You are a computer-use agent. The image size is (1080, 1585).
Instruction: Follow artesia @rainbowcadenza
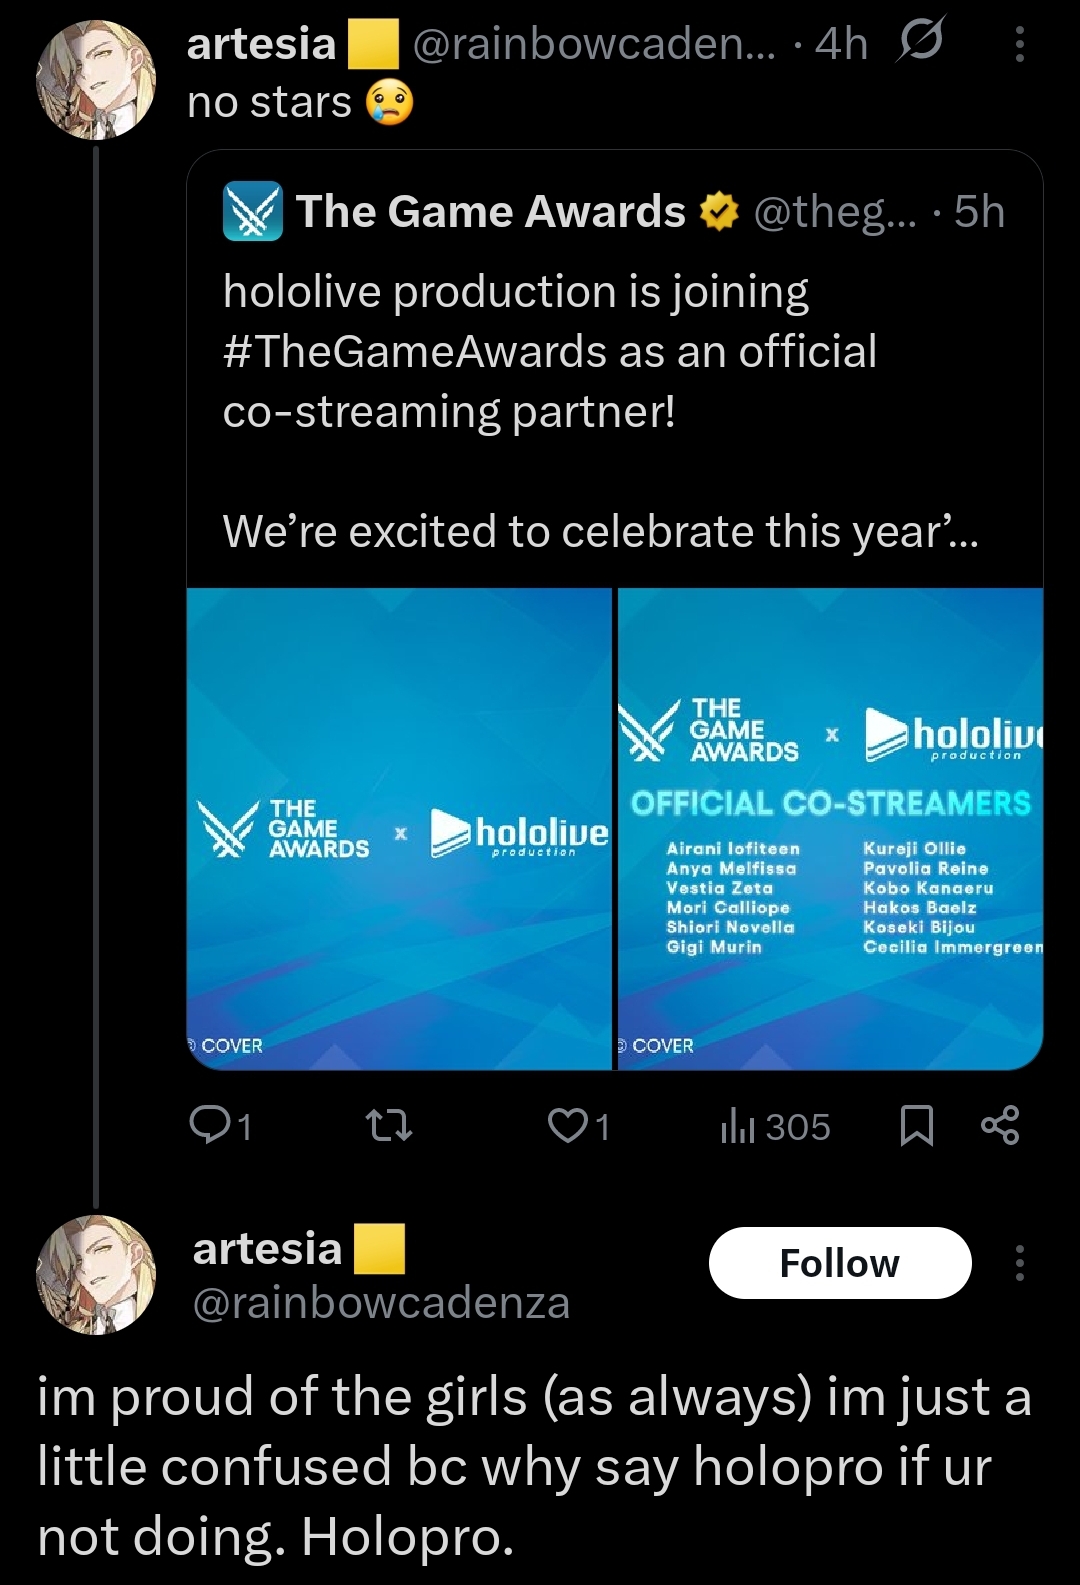(840, 1263)
